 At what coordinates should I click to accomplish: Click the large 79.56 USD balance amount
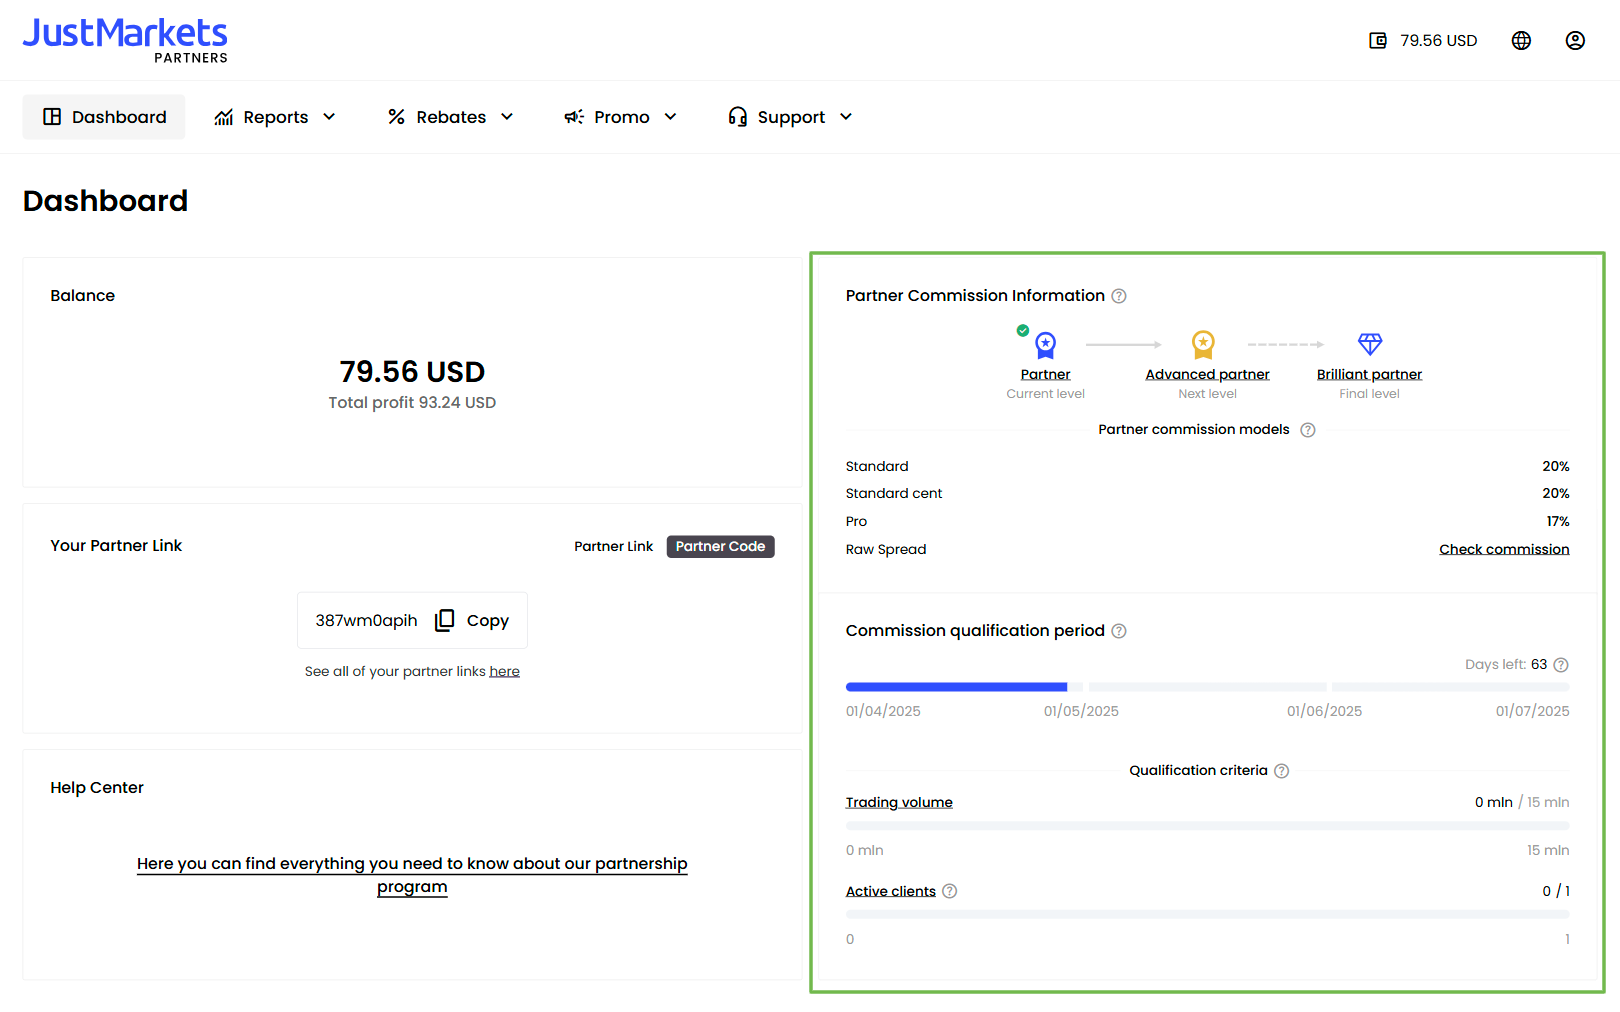tap(412, 372)
